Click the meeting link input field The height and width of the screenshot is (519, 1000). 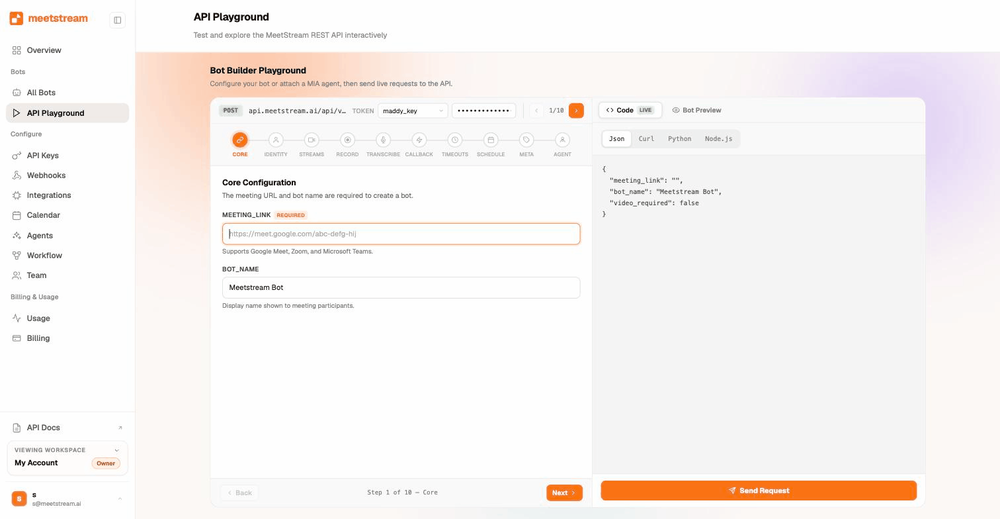(401, 234)
